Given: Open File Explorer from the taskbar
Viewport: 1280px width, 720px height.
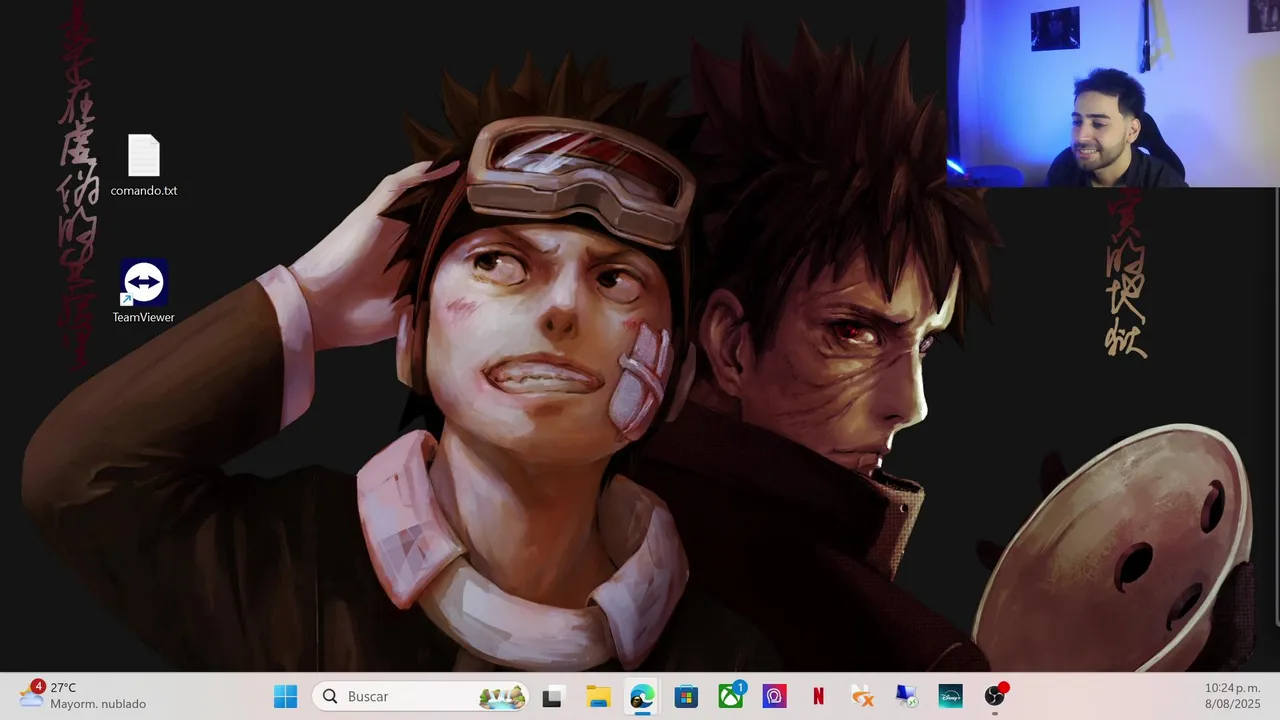Looking at the screenshot, I should pos(598,697).
